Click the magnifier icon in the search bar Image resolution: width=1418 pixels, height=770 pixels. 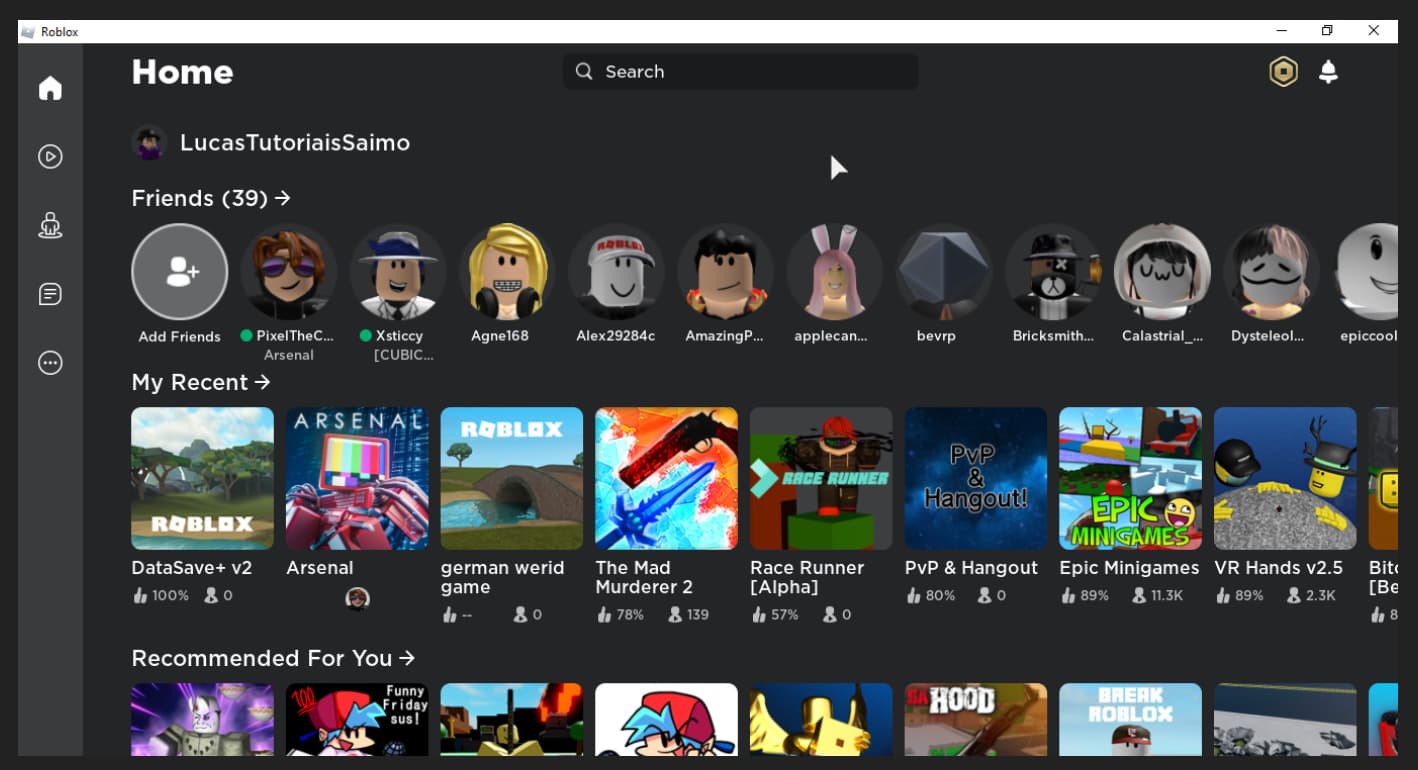pos(583,71)
